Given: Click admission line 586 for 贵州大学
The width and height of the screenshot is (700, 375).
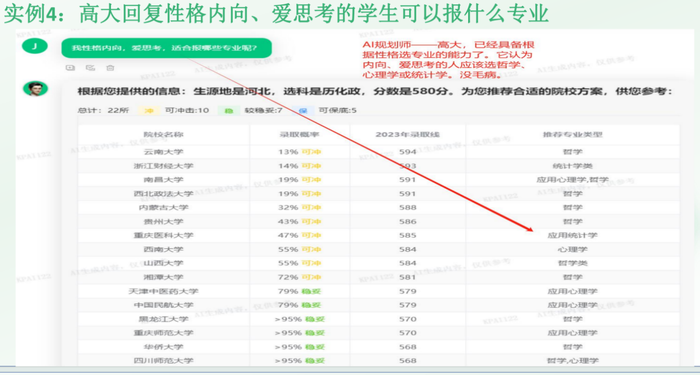Looking at the screenshot, I should tap(408, 221).
